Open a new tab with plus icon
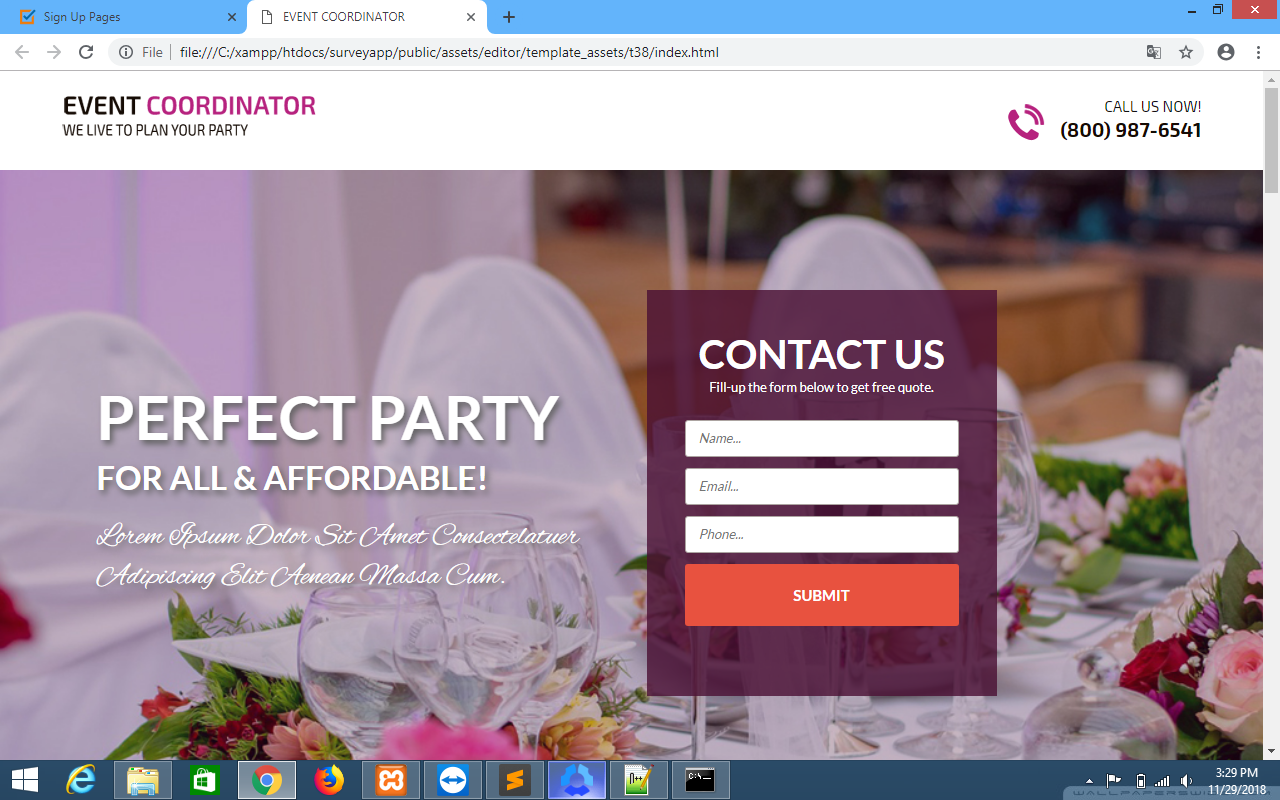Screen dimensions: 1280x800 [x=509, y=17]
